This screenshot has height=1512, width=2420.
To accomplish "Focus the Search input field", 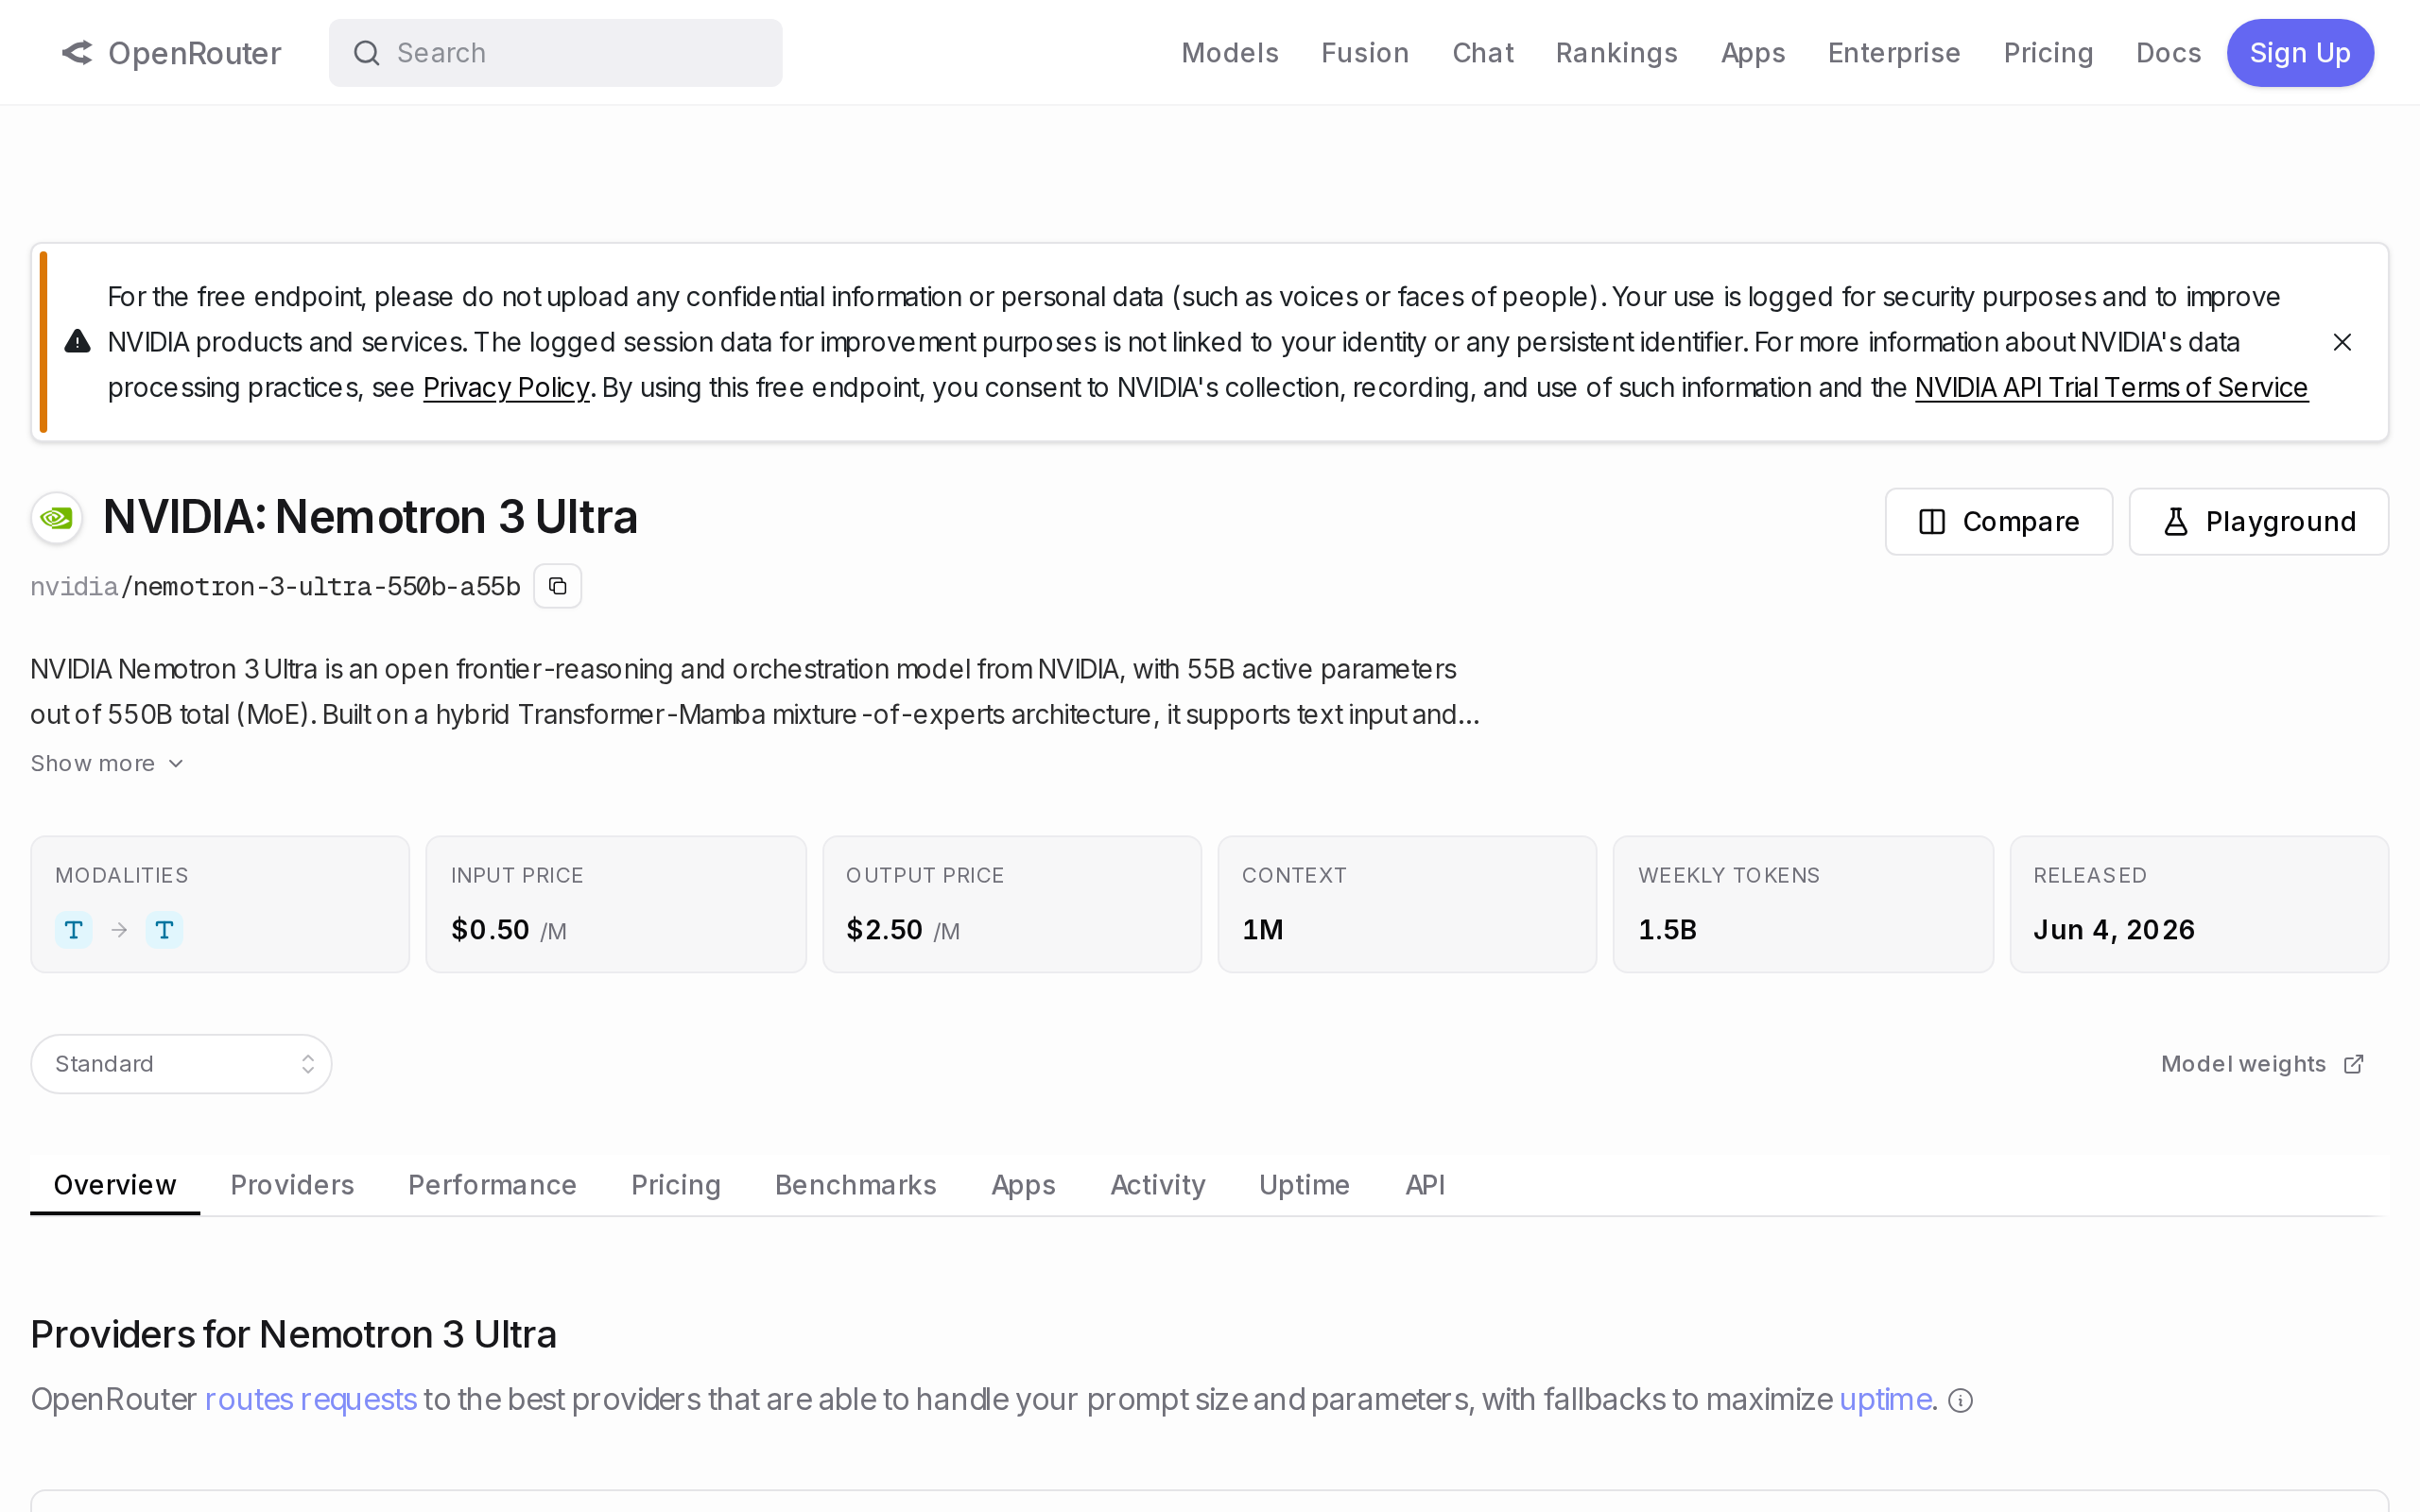I will tap(556, 53).
